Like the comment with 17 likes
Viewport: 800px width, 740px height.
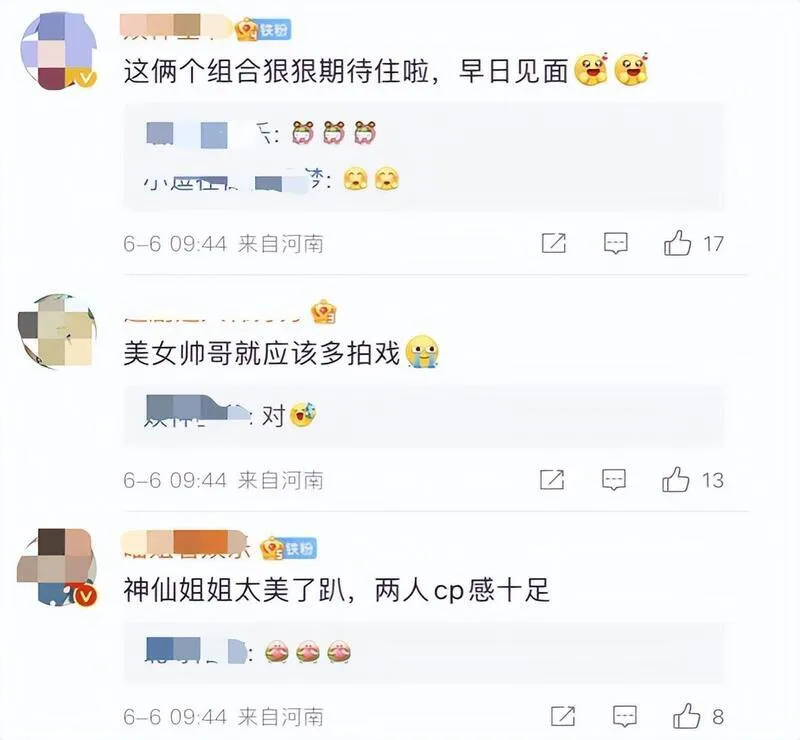[678, 243]
